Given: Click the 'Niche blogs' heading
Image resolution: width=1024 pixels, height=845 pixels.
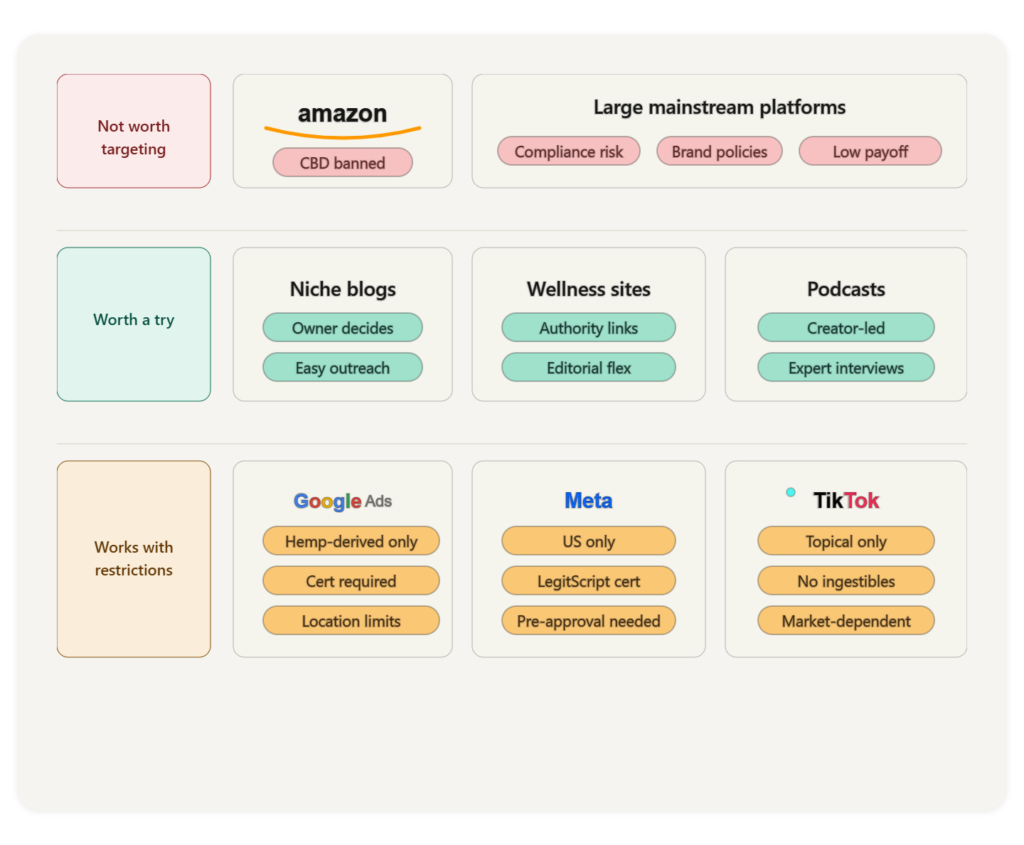Looking at the screenshot, I should click(x=342, y=289).
